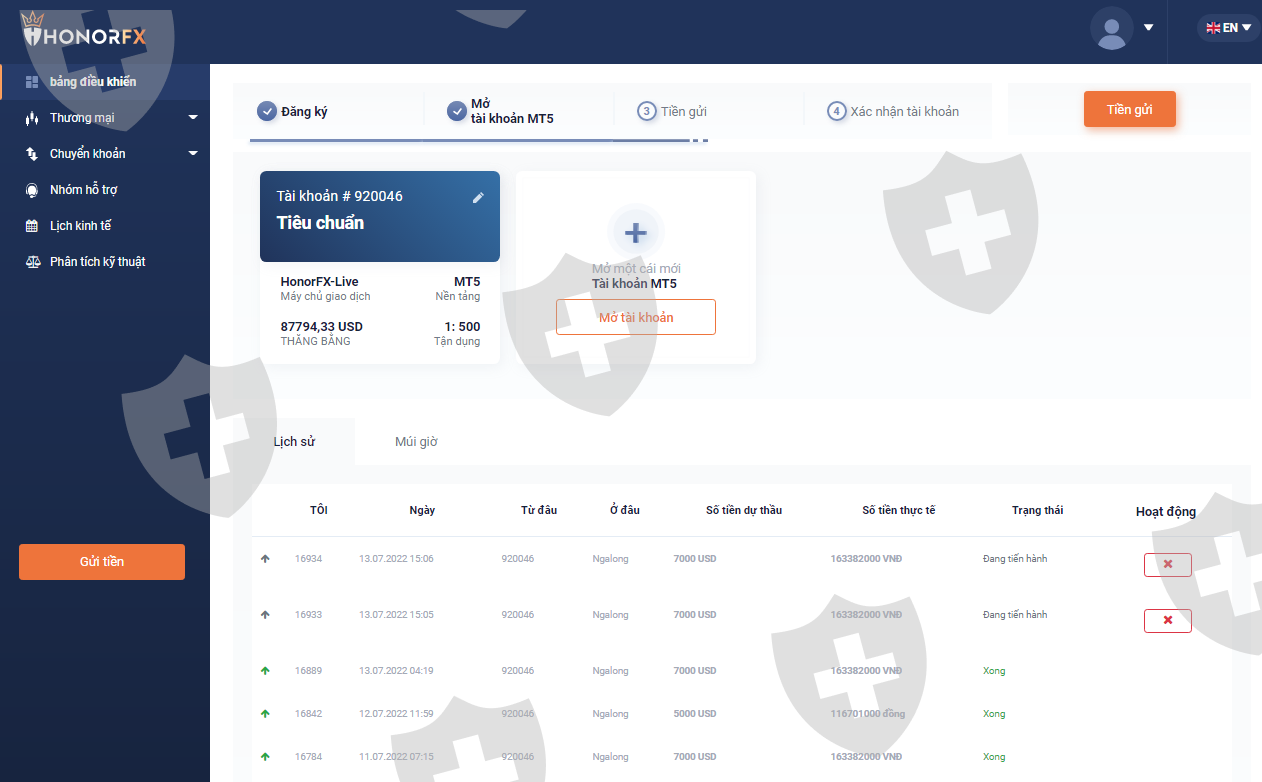Click the Nhóm hỗ trợ headset icon
The height and width of the screenshot is (782, 1262).
32,190
